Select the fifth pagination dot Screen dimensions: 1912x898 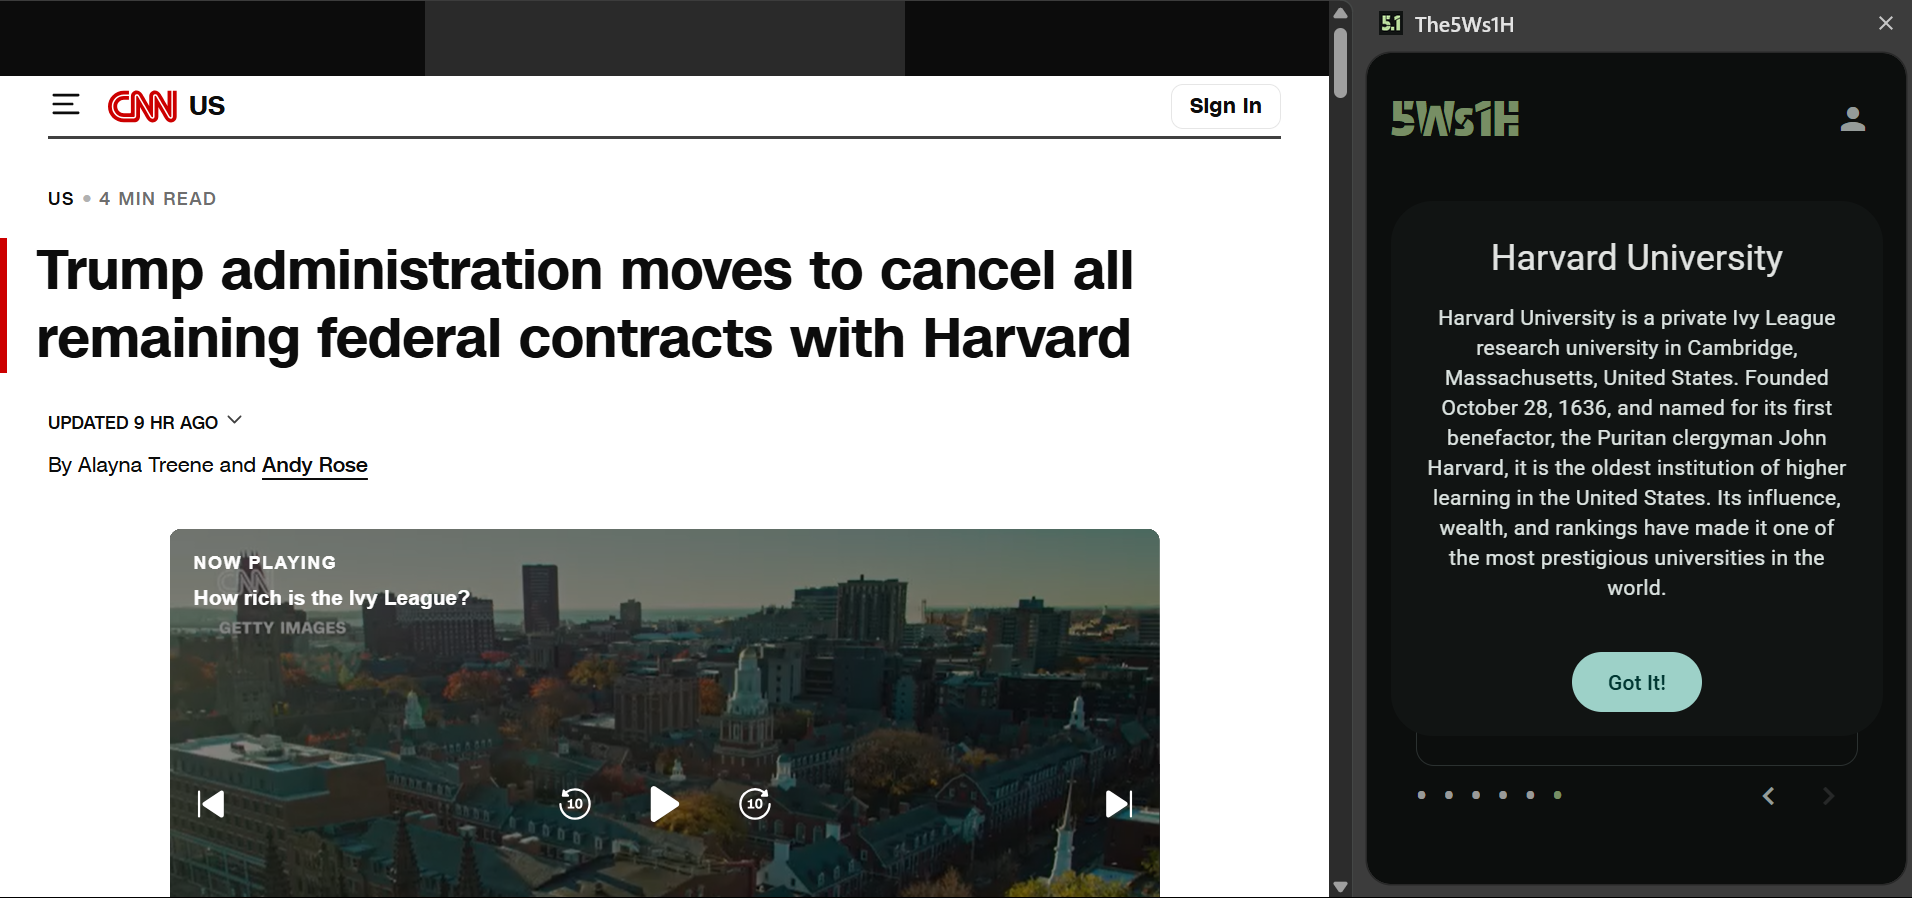(1530, 795)
